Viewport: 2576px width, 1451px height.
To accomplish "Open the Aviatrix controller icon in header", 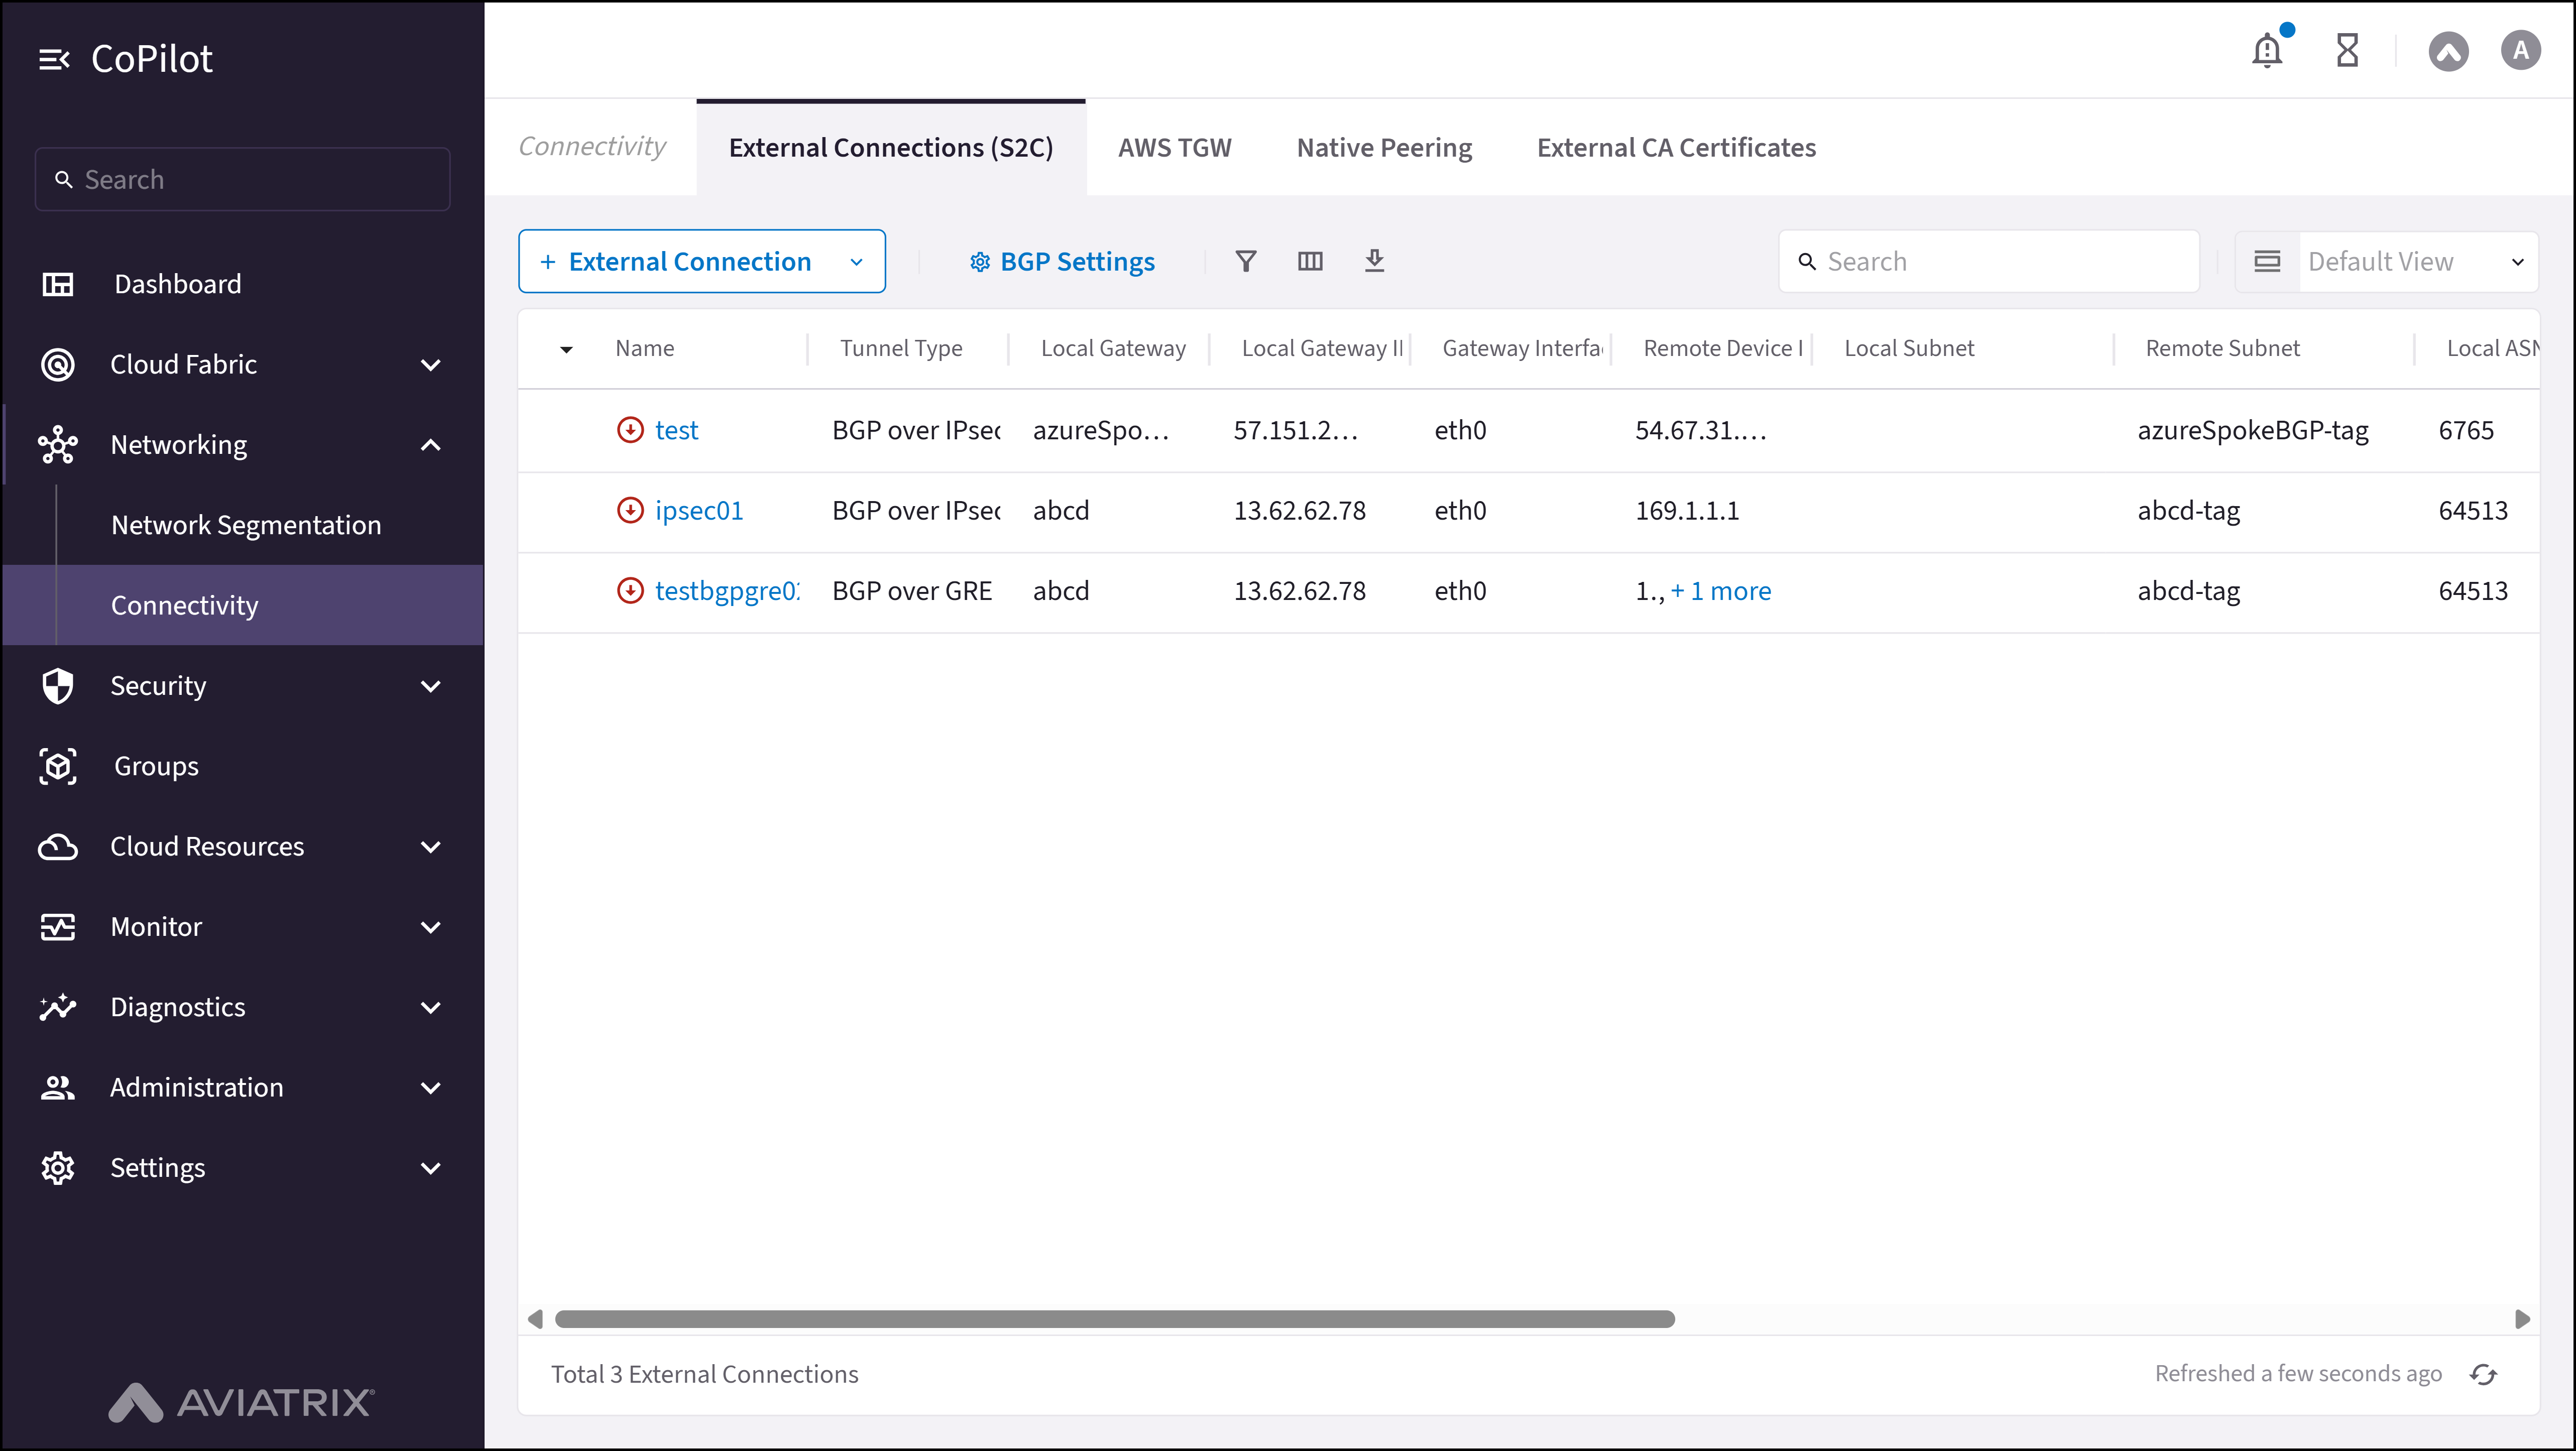I will coord(2448,51).
